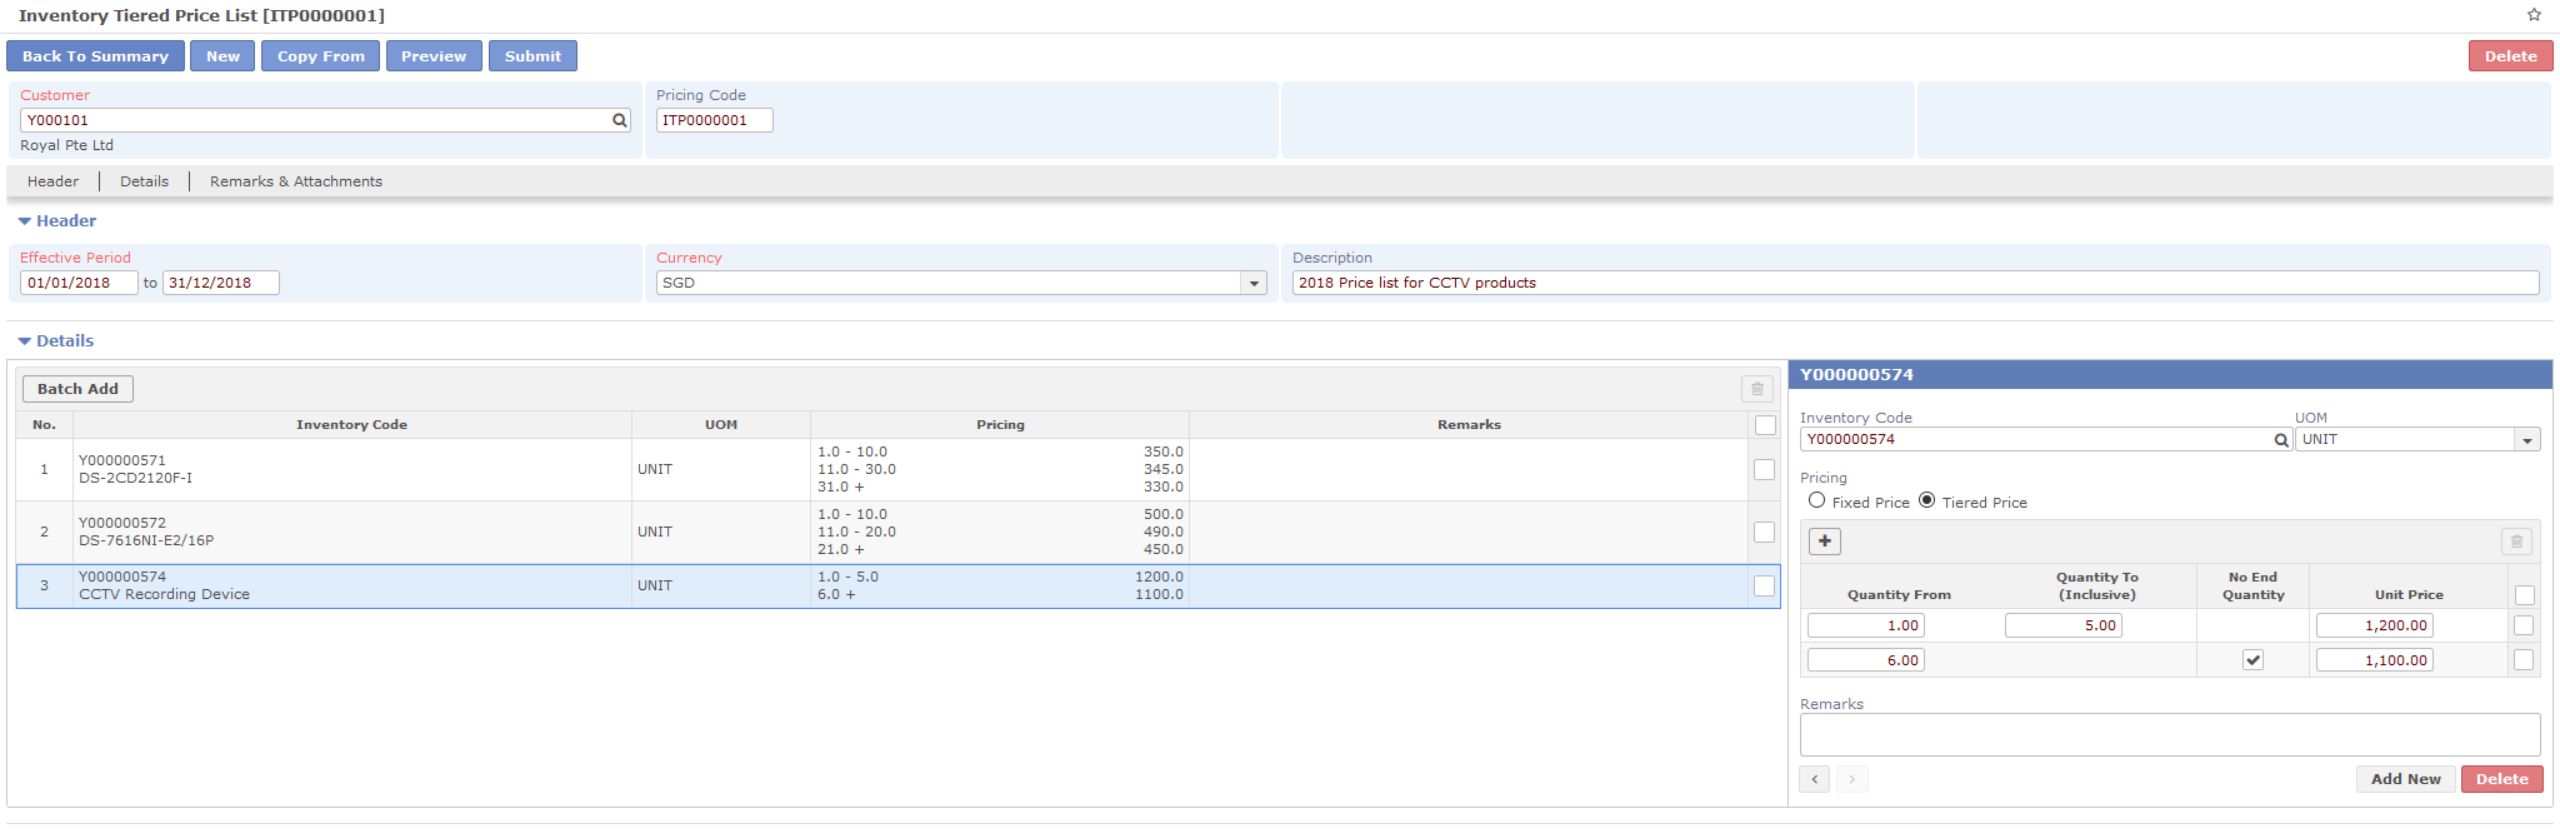Viewport: 2560px width, 832px height.
Task: Open the UOM dropdown in the side panel
Action: coord(2526,440)
